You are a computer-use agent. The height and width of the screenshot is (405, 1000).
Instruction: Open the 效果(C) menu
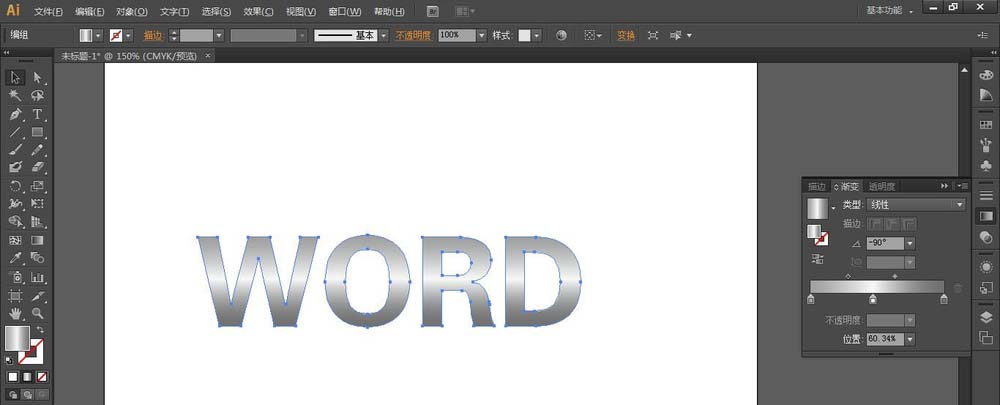click(258, 11)
